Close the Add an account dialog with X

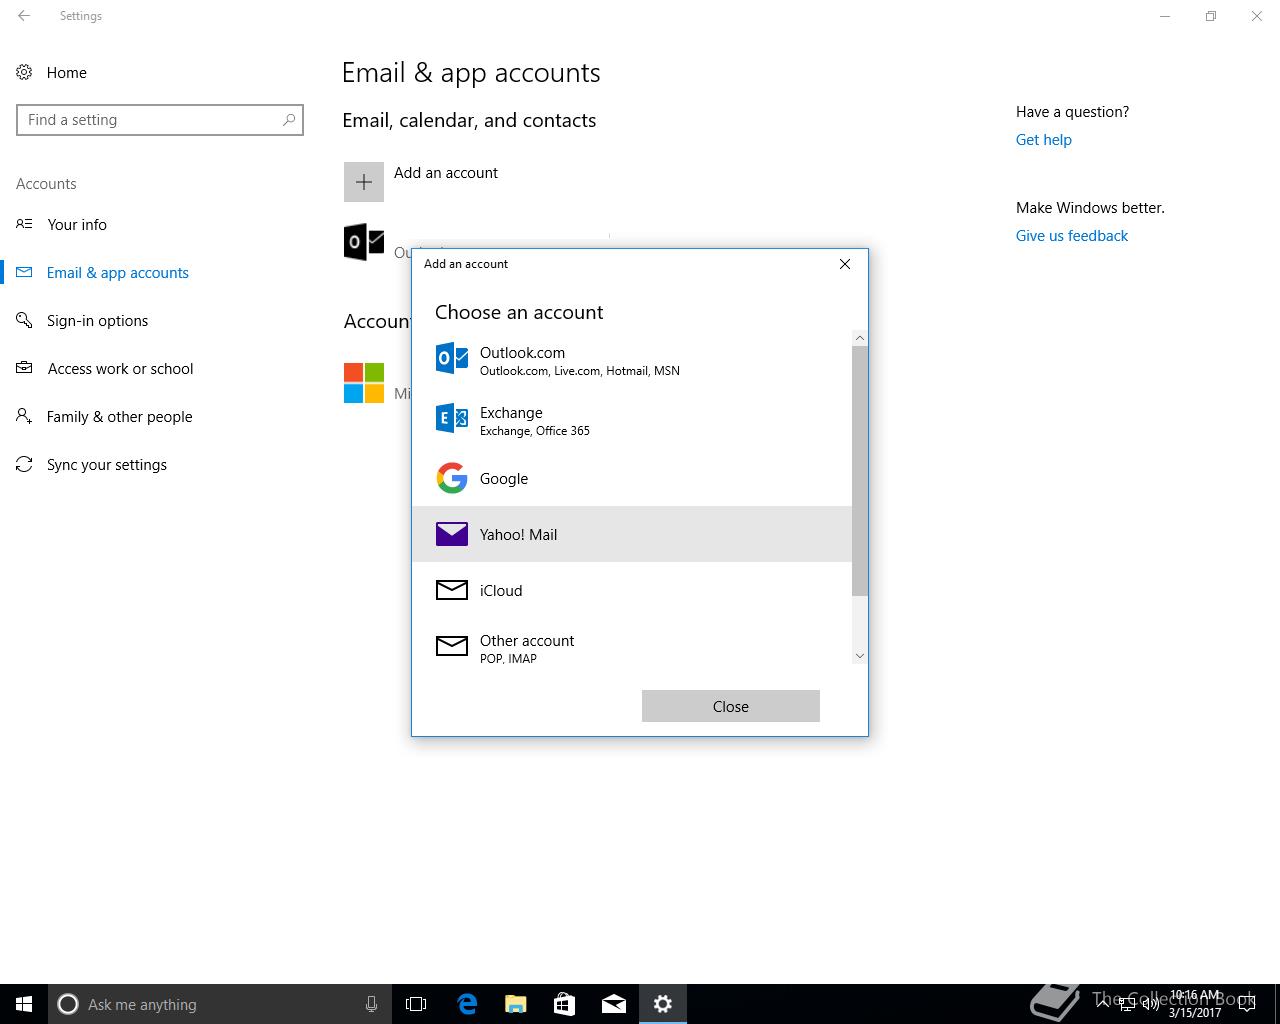click(845, 264)
